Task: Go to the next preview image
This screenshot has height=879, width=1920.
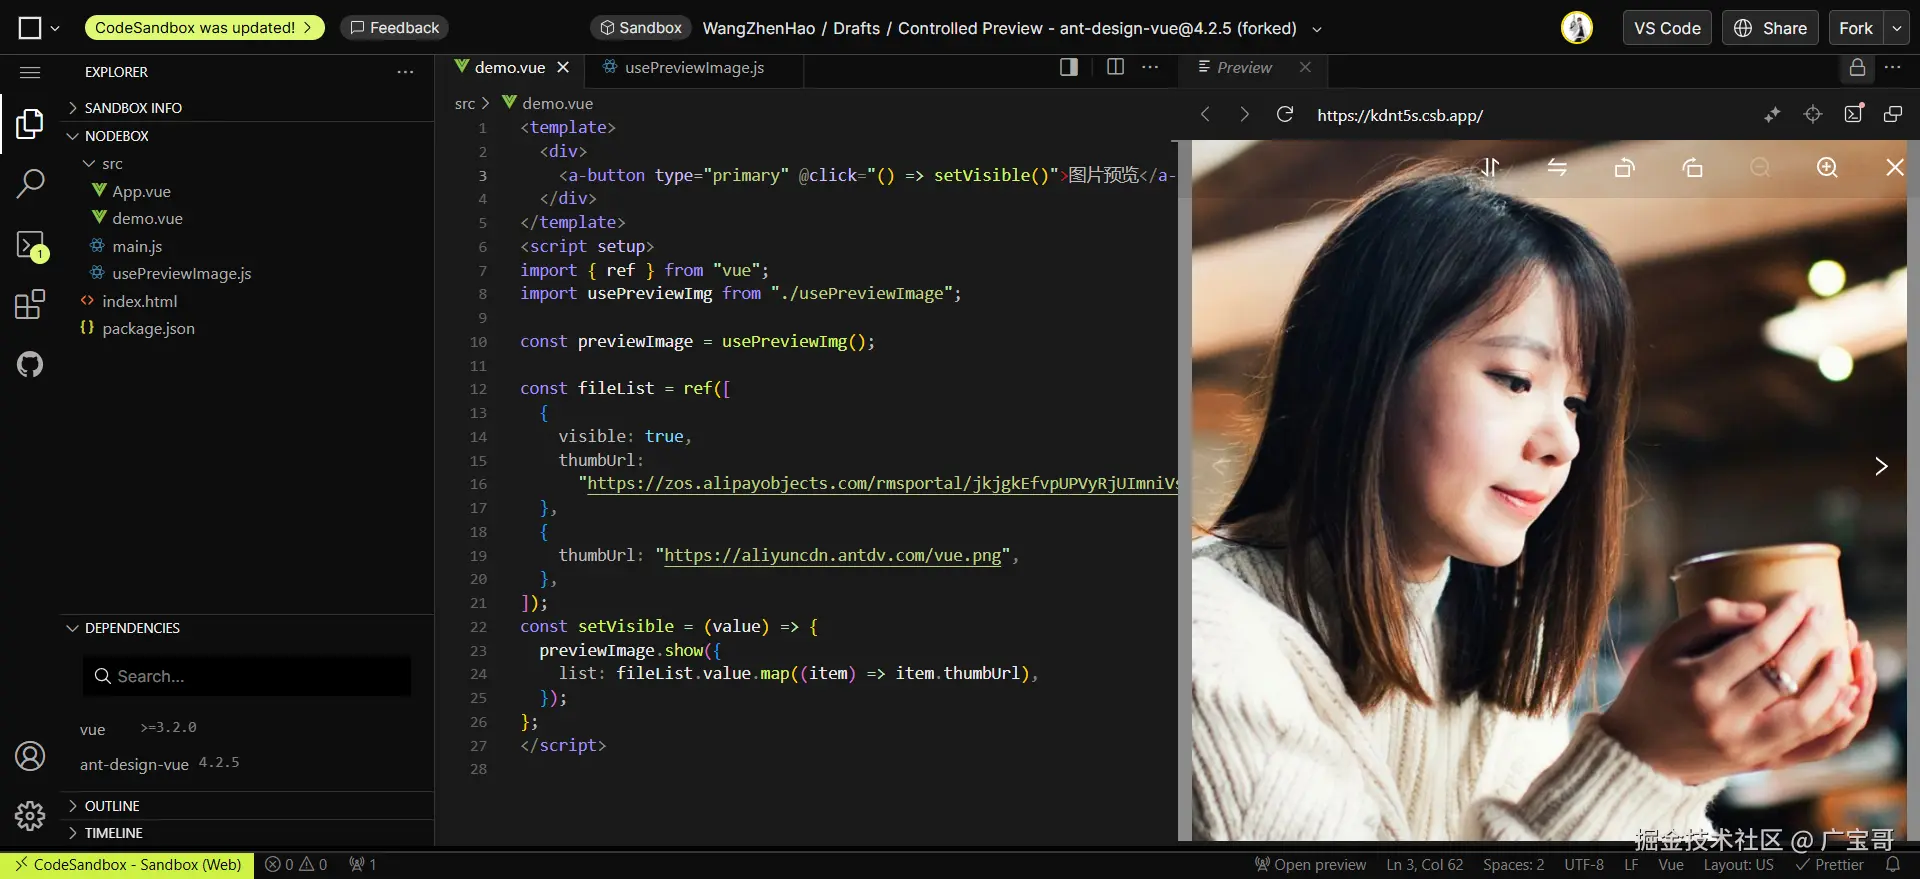Action: pos(1881,466)
